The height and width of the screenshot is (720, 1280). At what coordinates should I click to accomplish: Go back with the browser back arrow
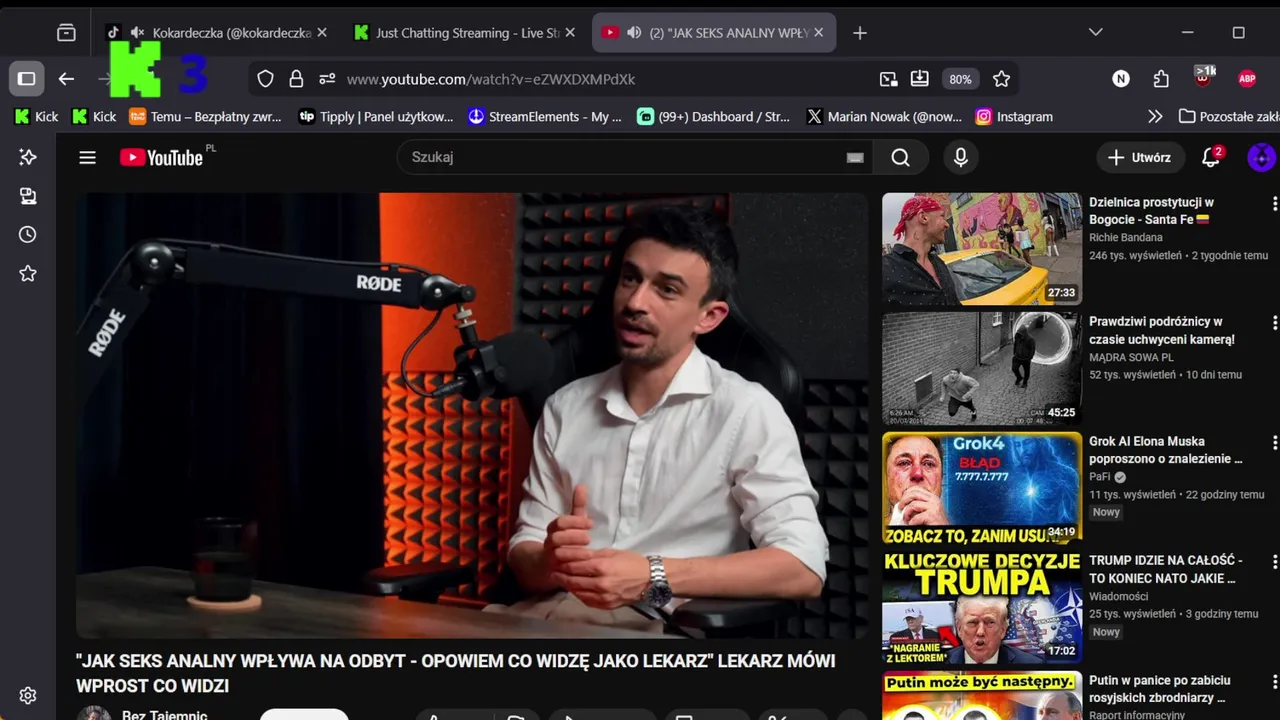66,79
